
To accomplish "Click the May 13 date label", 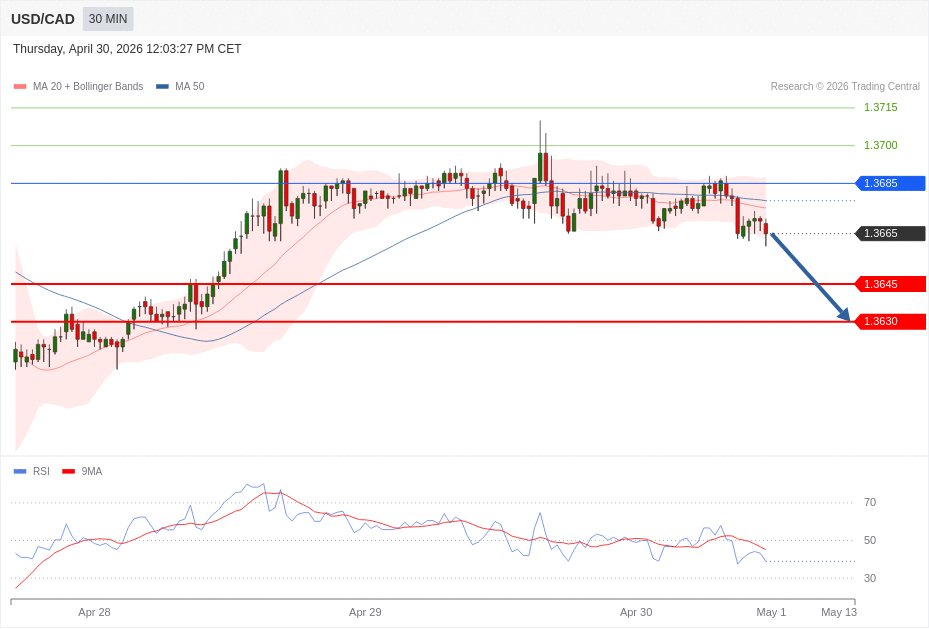I will point(838,612).
